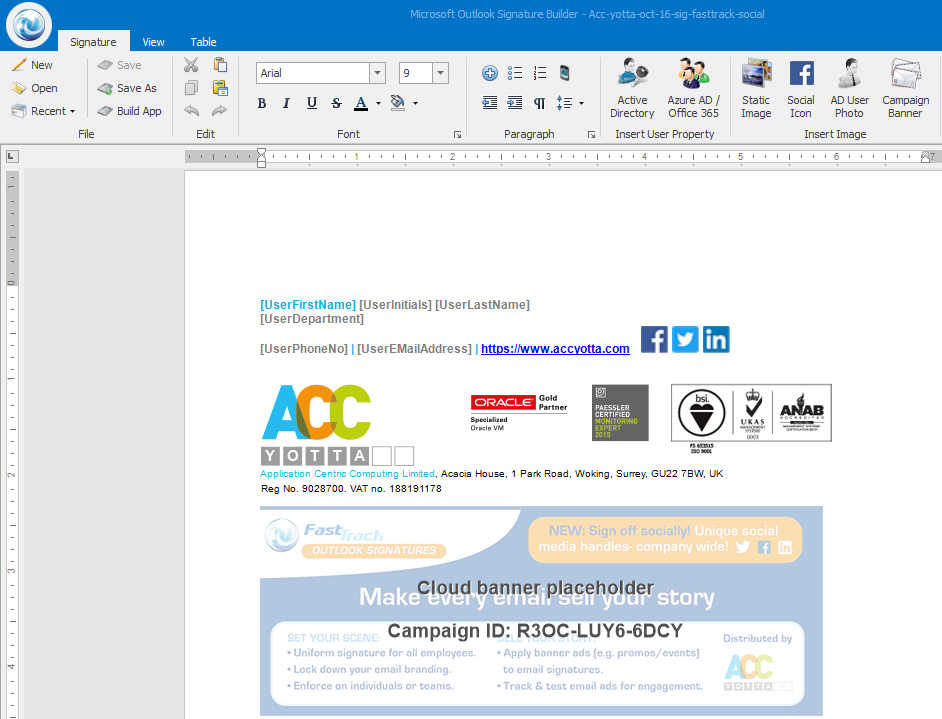Toggle italic formatting
This screenshot has width=942, height=719.
[x=287, y=103]
